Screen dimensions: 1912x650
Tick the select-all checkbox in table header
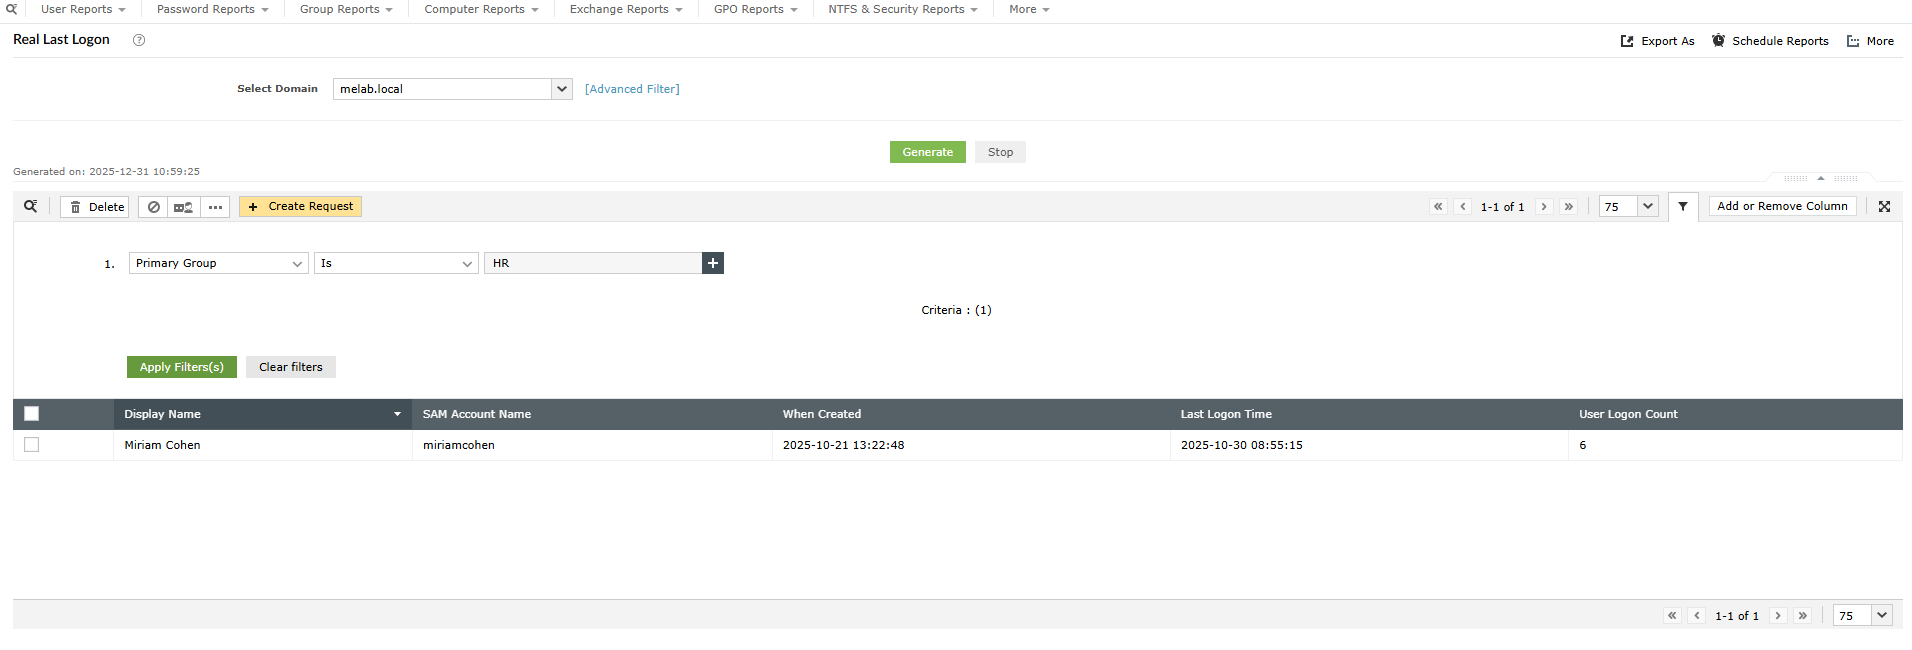[32, 414]
